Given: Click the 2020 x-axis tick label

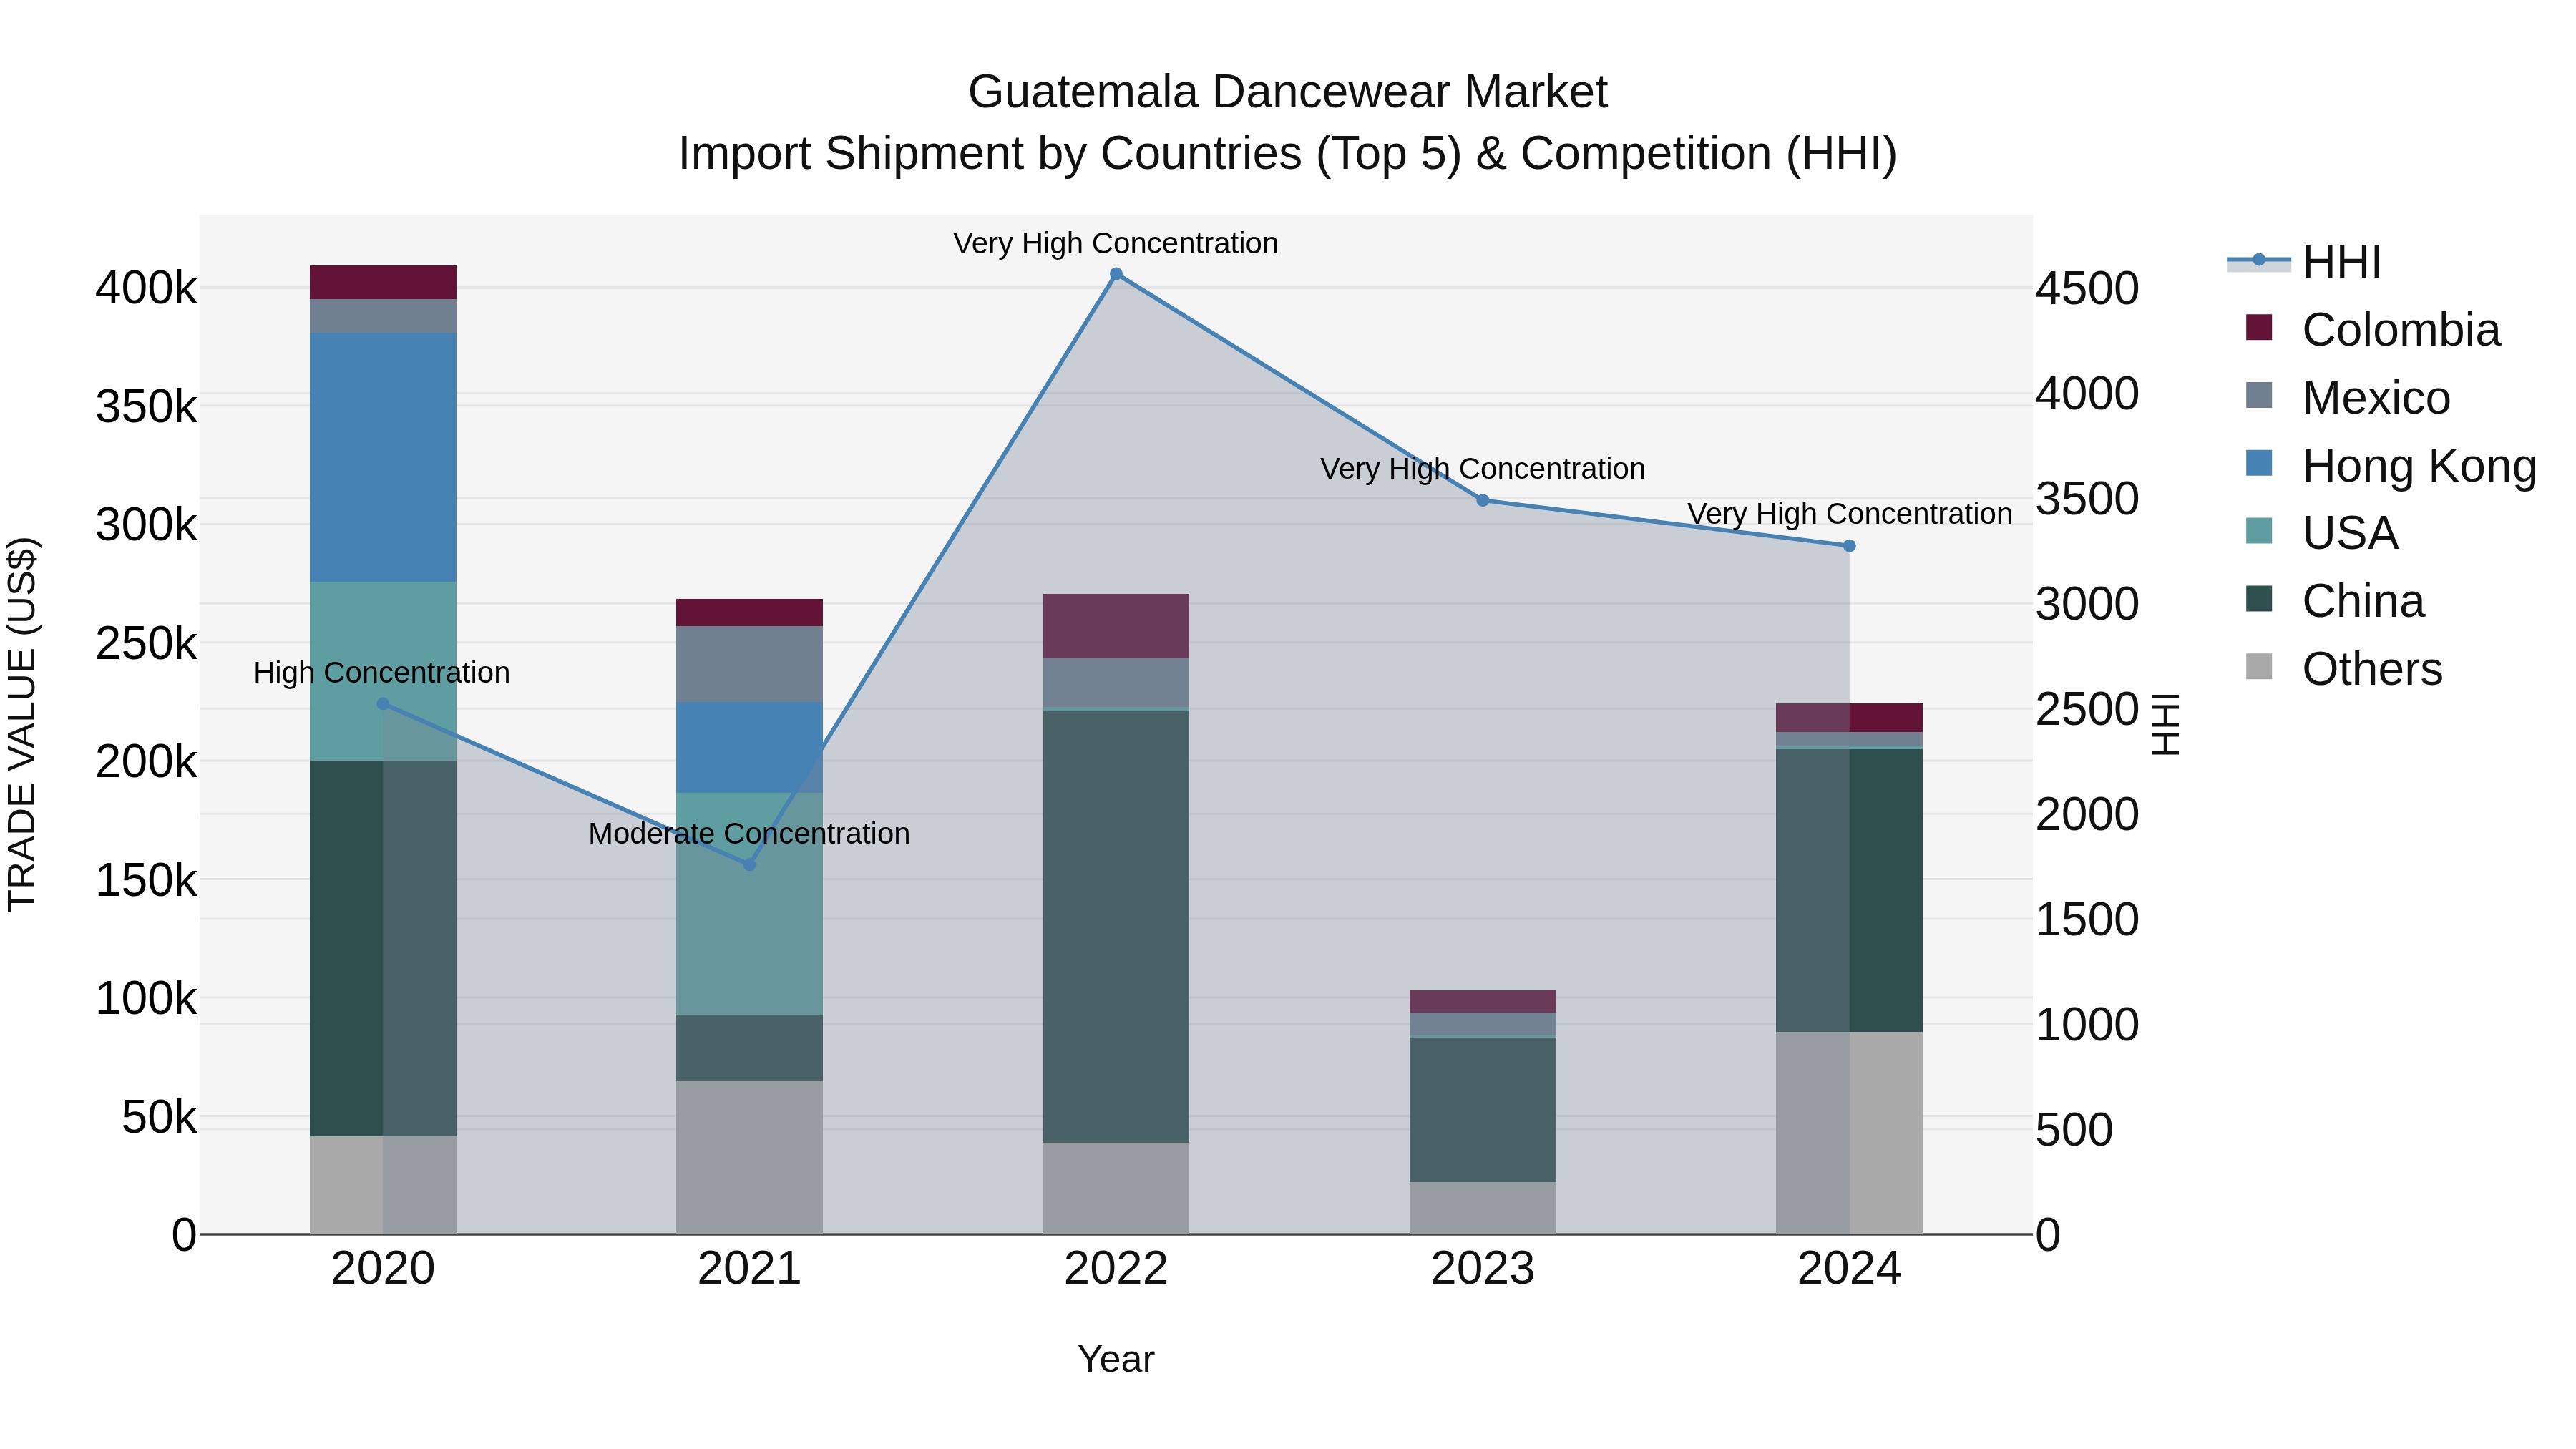Looking at the screenshot, I should tap(383, 1269).
